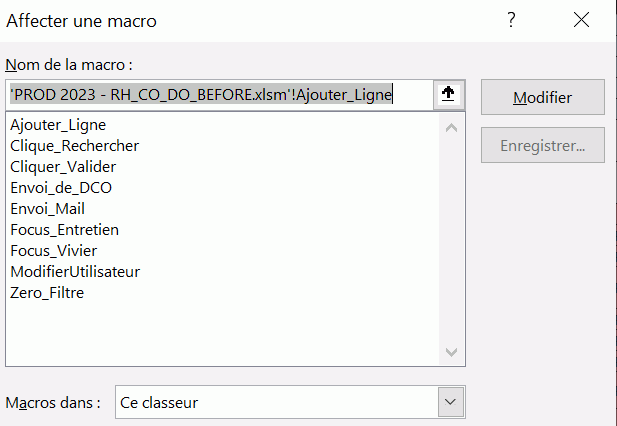Click the macro name text field

point(218,94)
